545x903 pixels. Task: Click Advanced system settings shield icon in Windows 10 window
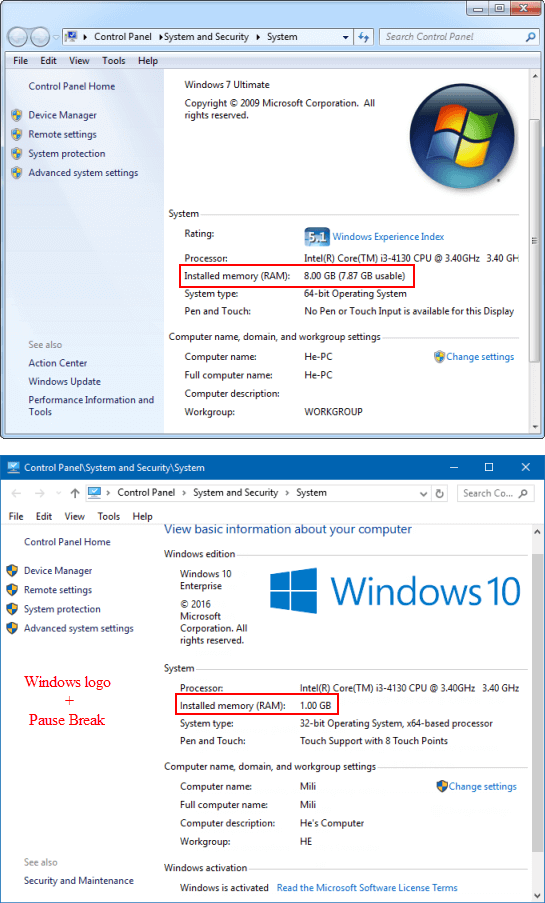pos(12,628)
